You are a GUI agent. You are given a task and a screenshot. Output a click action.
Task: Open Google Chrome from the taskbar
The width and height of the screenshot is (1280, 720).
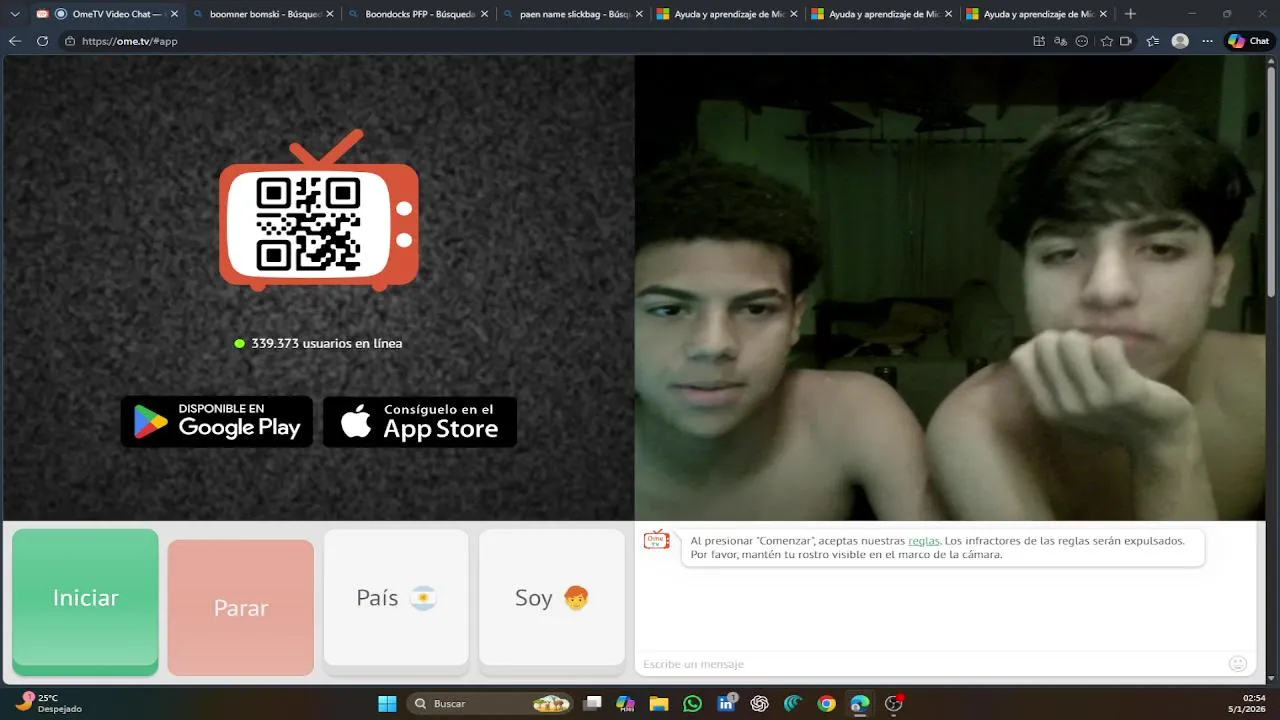tap(826, 704)
